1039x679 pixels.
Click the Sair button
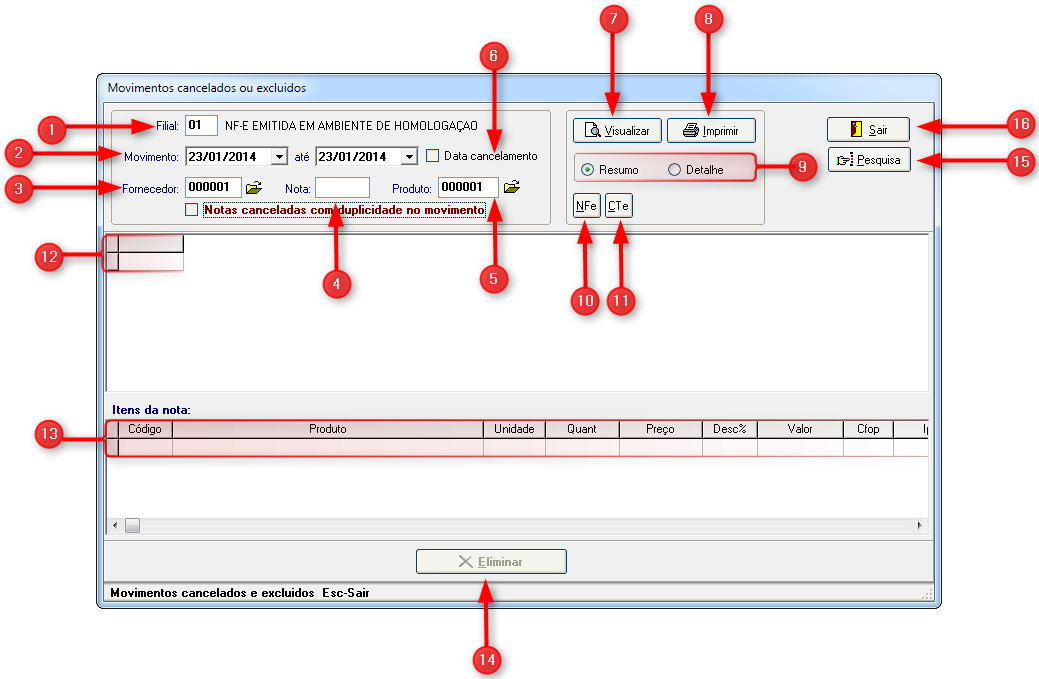[x=868, y=129]
